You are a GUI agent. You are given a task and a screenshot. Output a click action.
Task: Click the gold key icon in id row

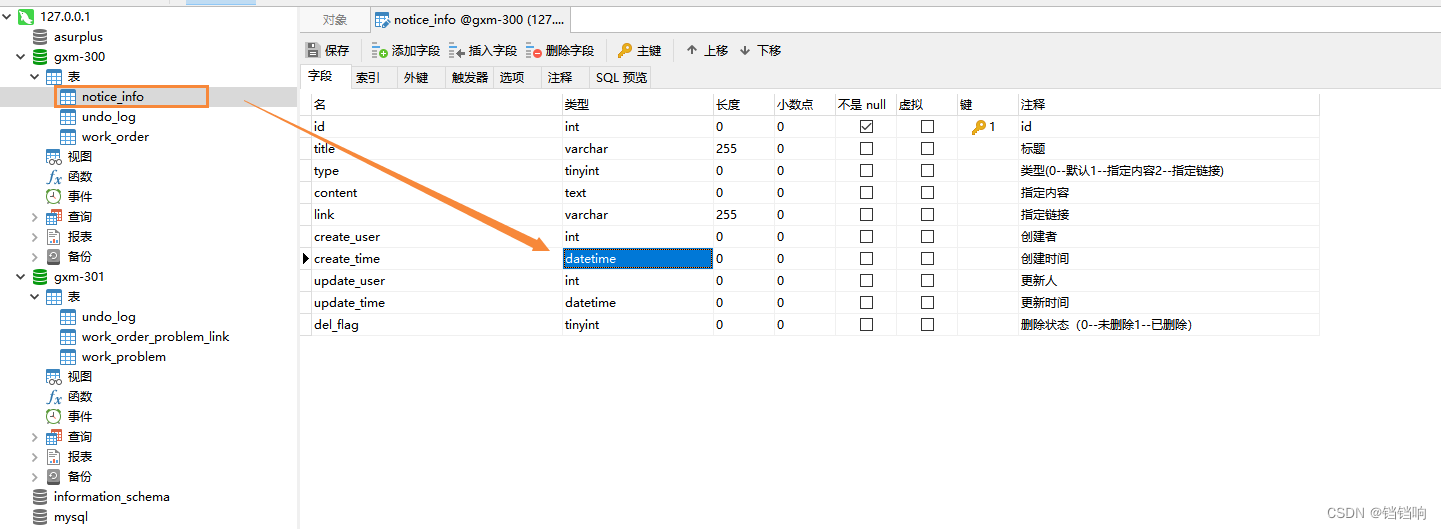(978, 127)
